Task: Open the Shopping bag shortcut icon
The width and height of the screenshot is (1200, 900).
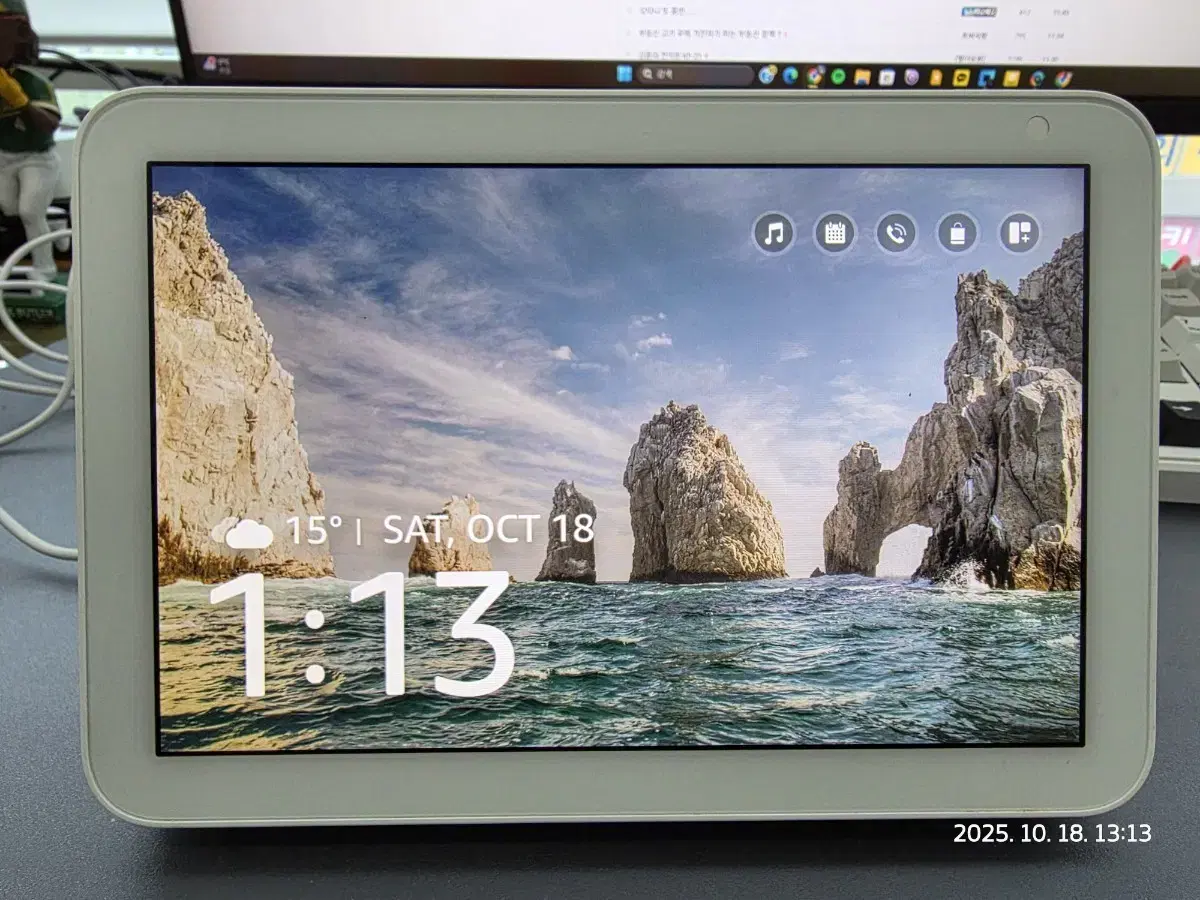Action: 957,234
